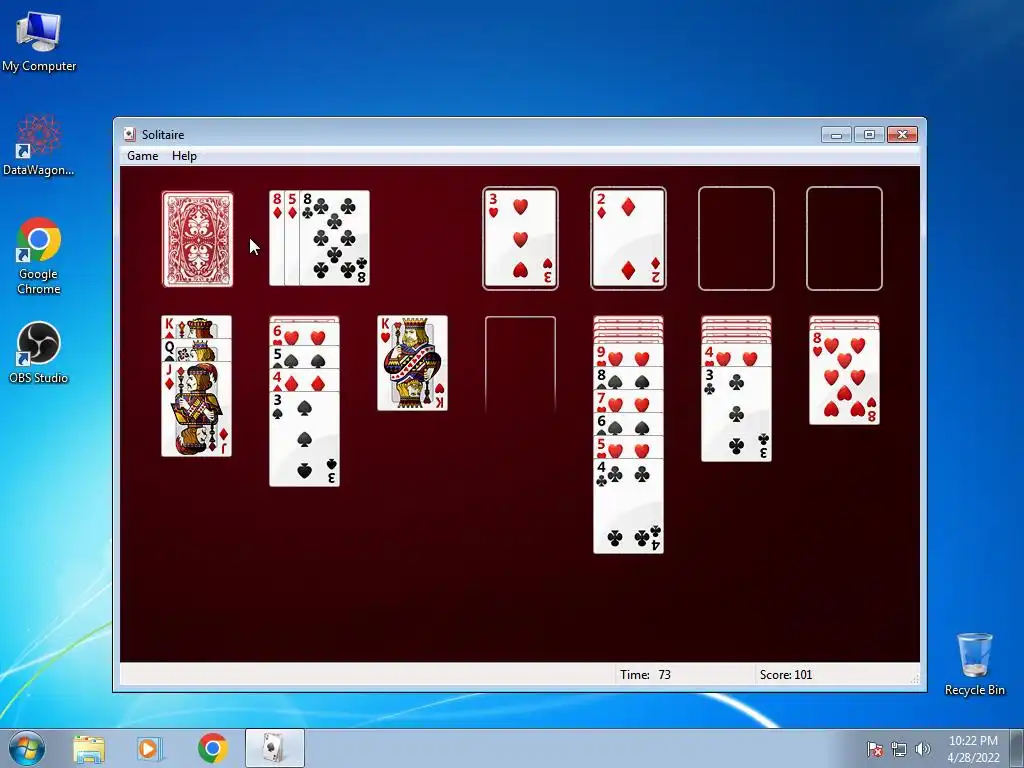This screenshot has width=1024, height=768.
Task: Select the 3 of spades card
Action: pyautogui.click(x=304, y=439)
